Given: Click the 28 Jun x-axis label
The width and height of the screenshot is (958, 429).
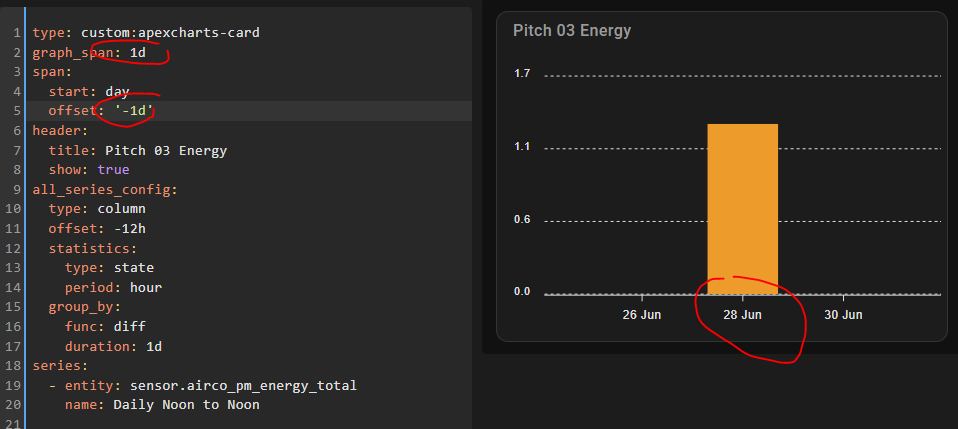Looking at the screenshot, I should (x=742, y=315).
